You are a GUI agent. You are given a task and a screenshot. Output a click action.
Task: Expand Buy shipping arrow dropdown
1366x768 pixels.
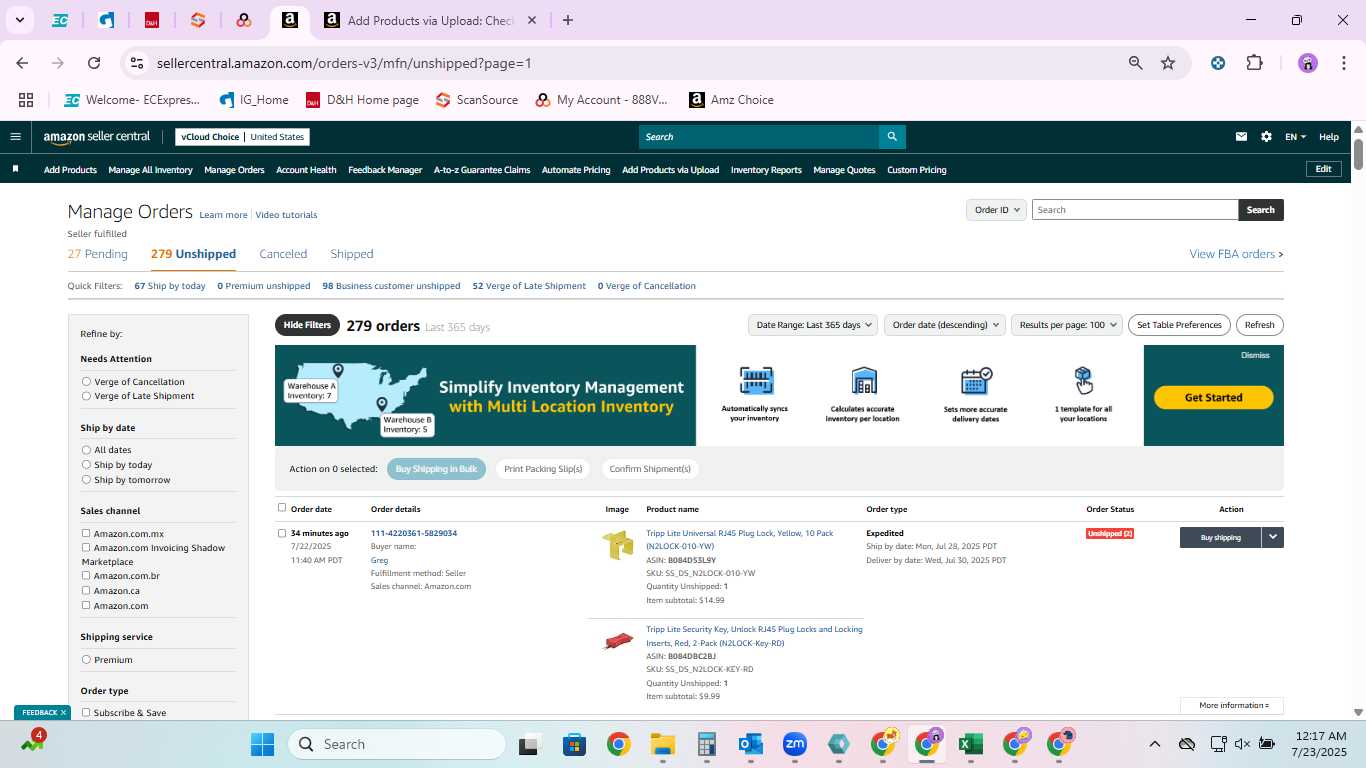pos(1272,537)
